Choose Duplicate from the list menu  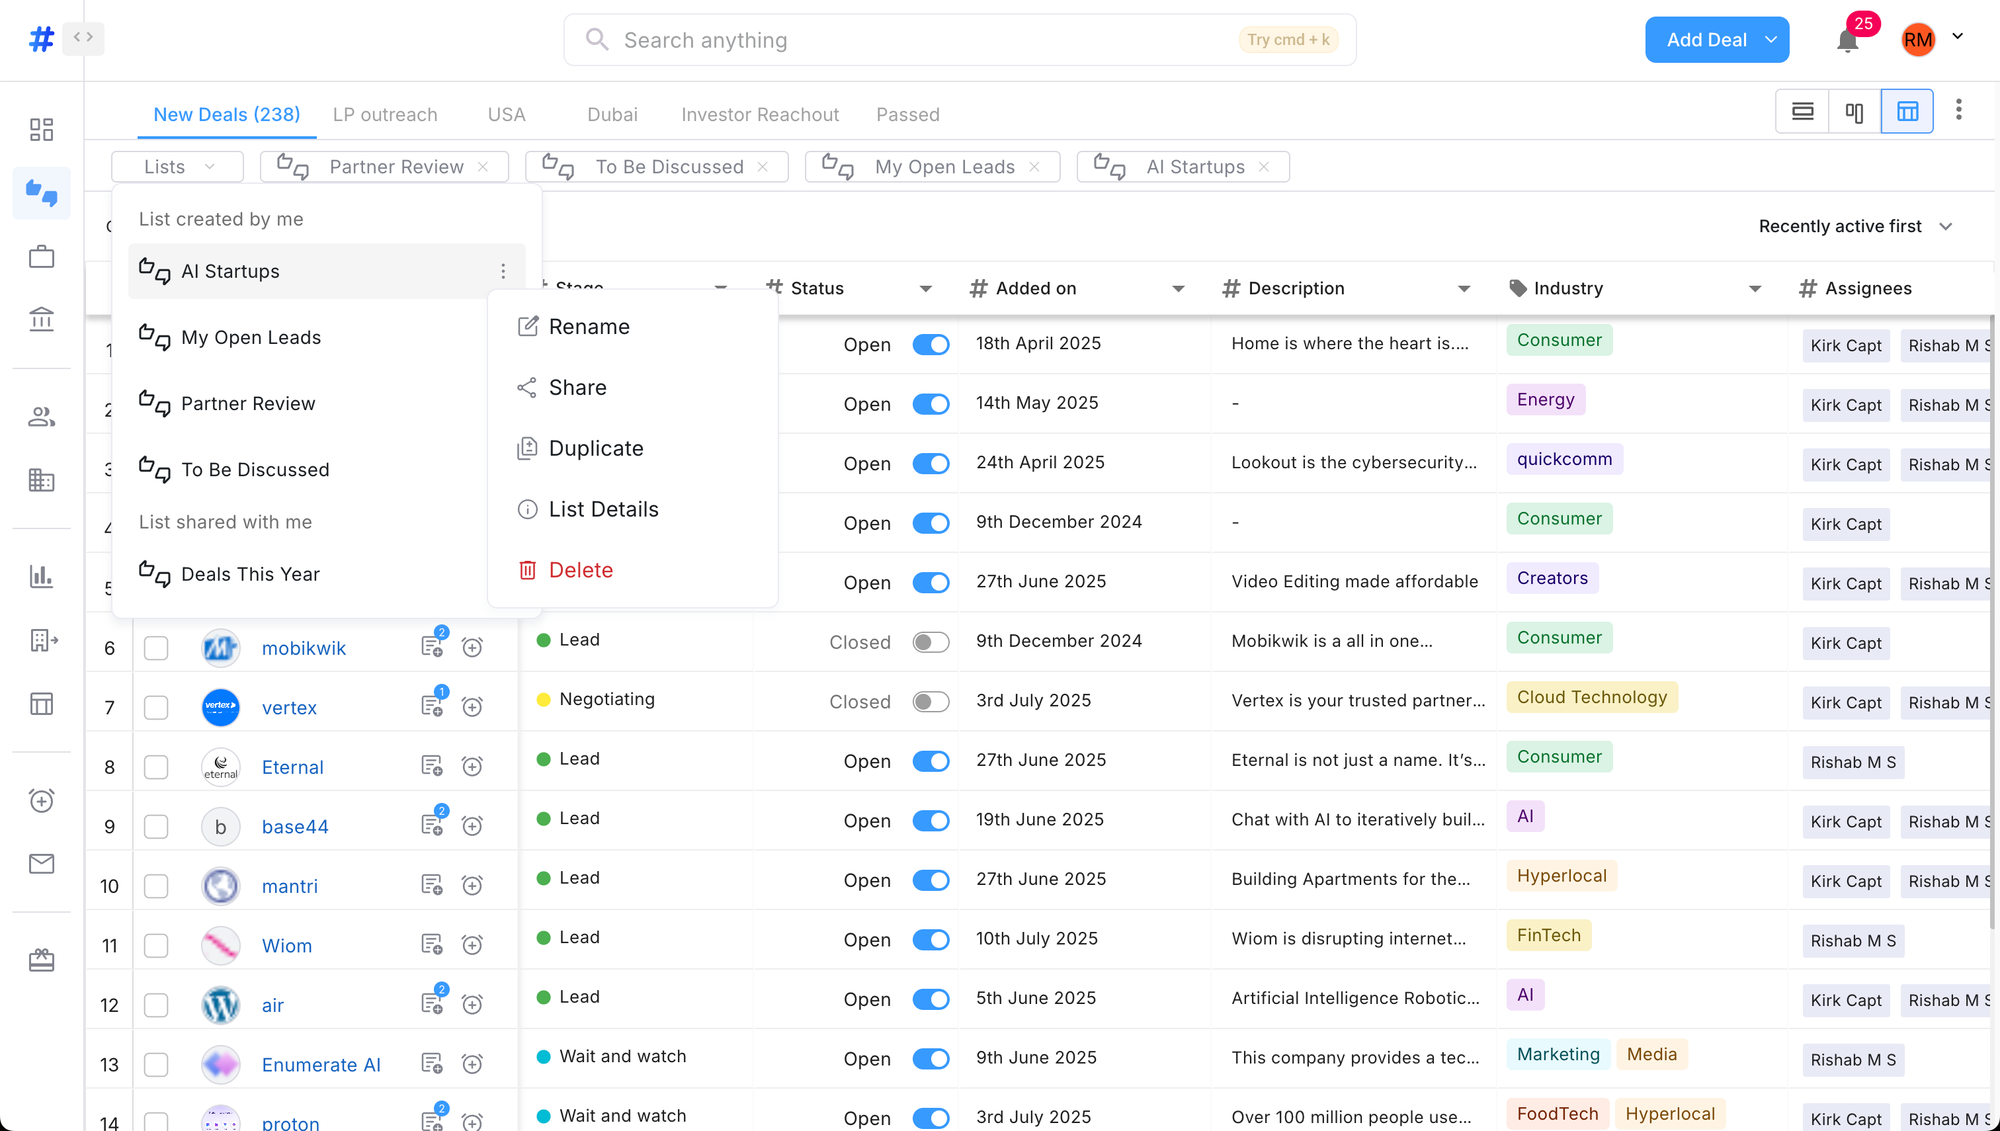point(632,449)
